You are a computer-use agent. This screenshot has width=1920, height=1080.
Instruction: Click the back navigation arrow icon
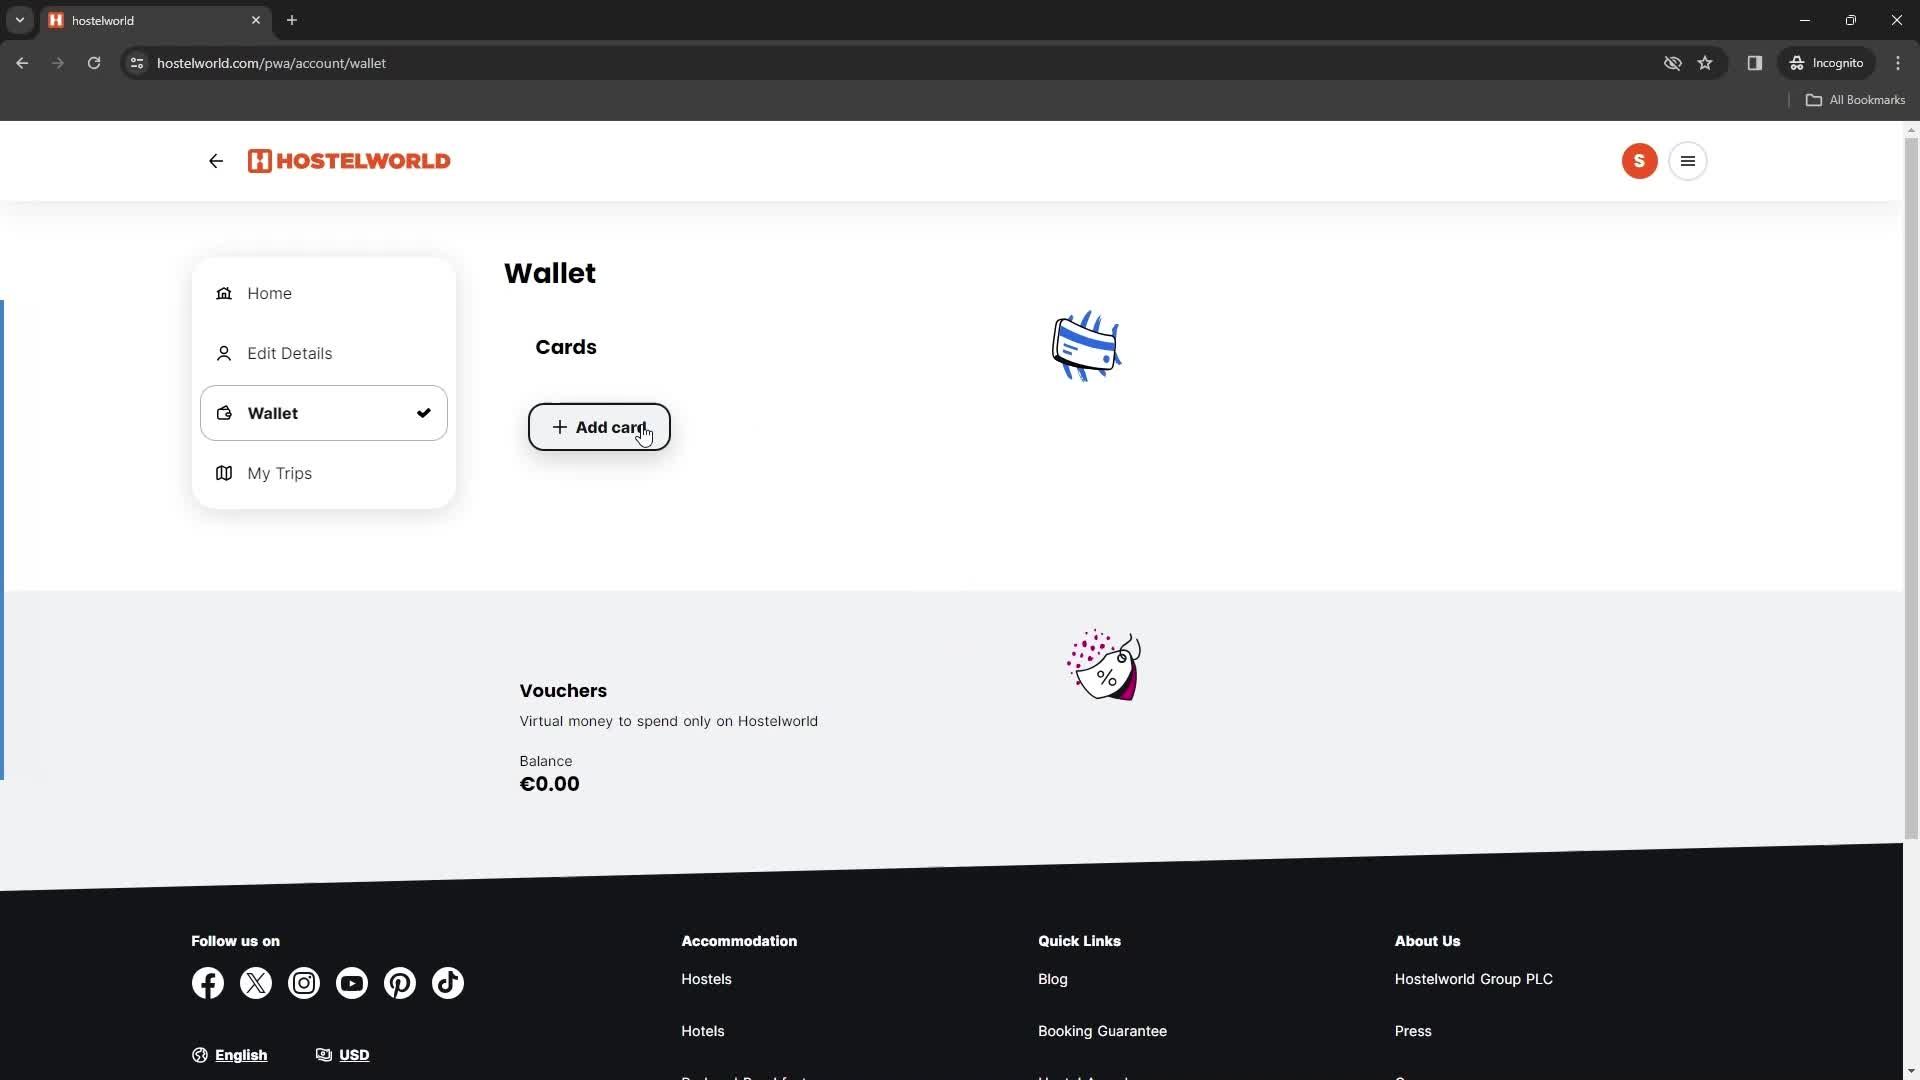point(216,161)
